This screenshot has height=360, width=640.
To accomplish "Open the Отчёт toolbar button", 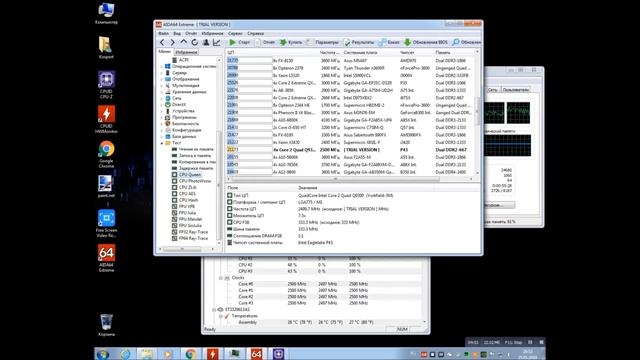I will tap(265, 42).
